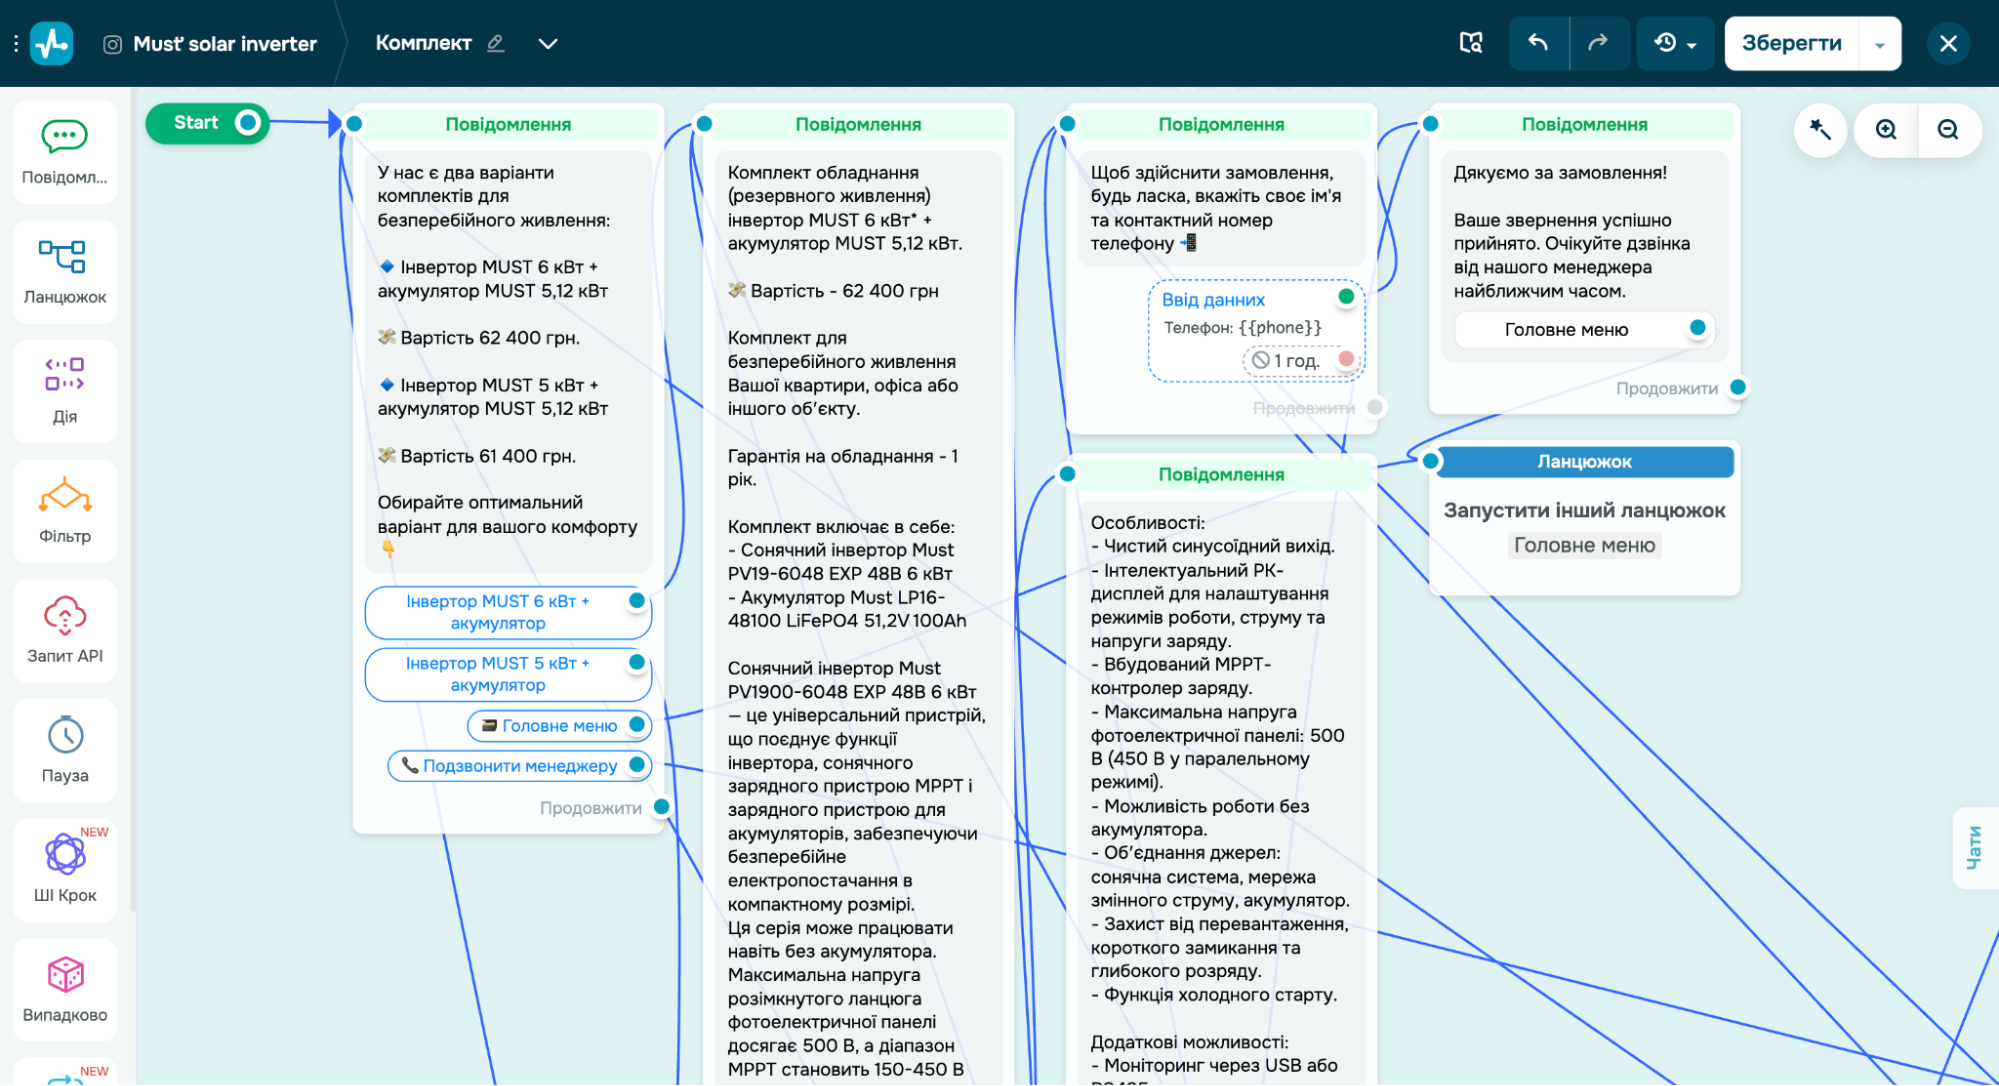The image size is (1999, 1086).
Task: Add a Пауза pause block
Action: click(x=65, y=750)
